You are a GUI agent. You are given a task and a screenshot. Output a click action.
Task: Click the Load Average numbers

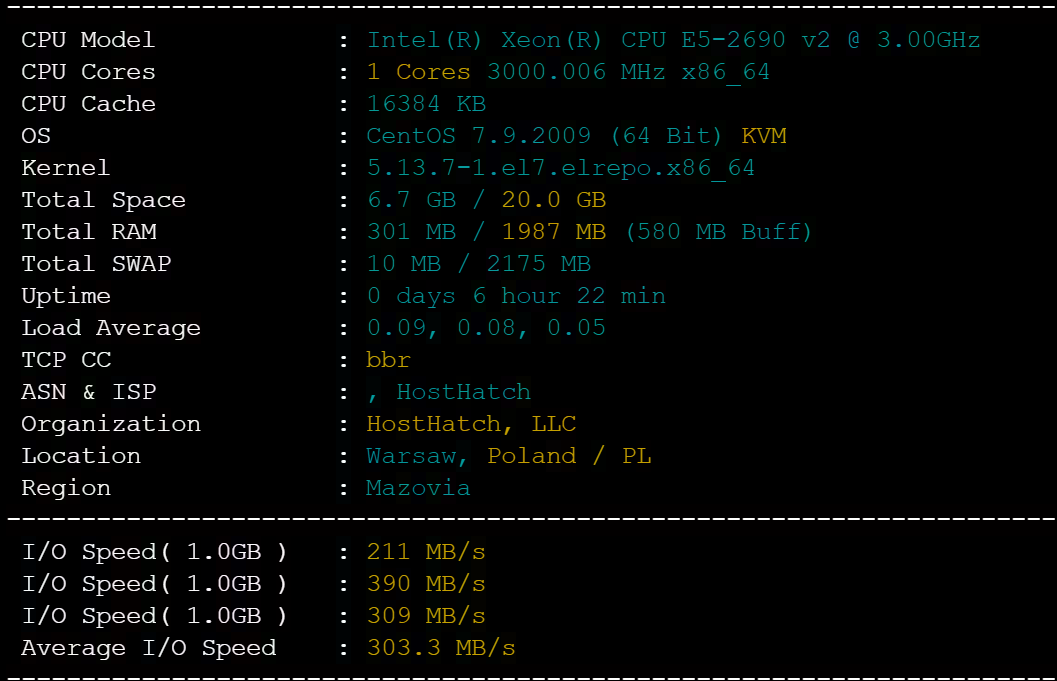486,328
